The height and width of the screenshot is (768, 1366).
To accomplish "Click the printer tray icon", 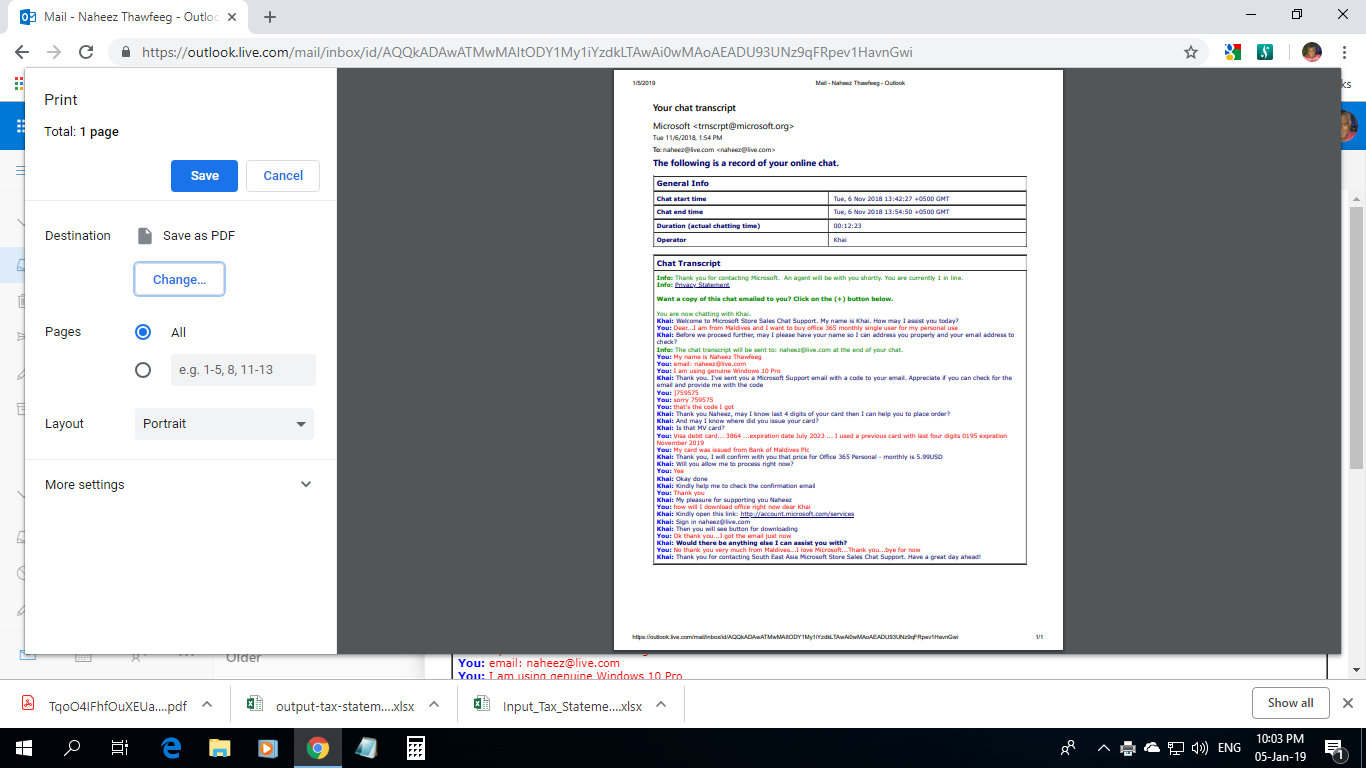I will [1128, 748].
